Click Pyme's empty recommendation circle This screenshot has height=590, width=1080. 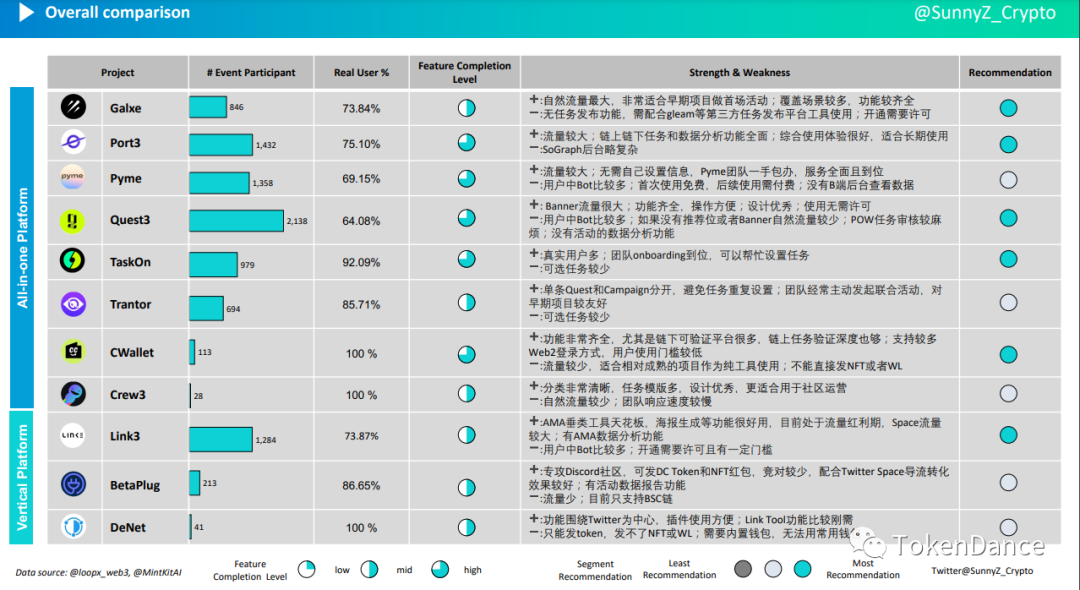(x=1008, y=180)
